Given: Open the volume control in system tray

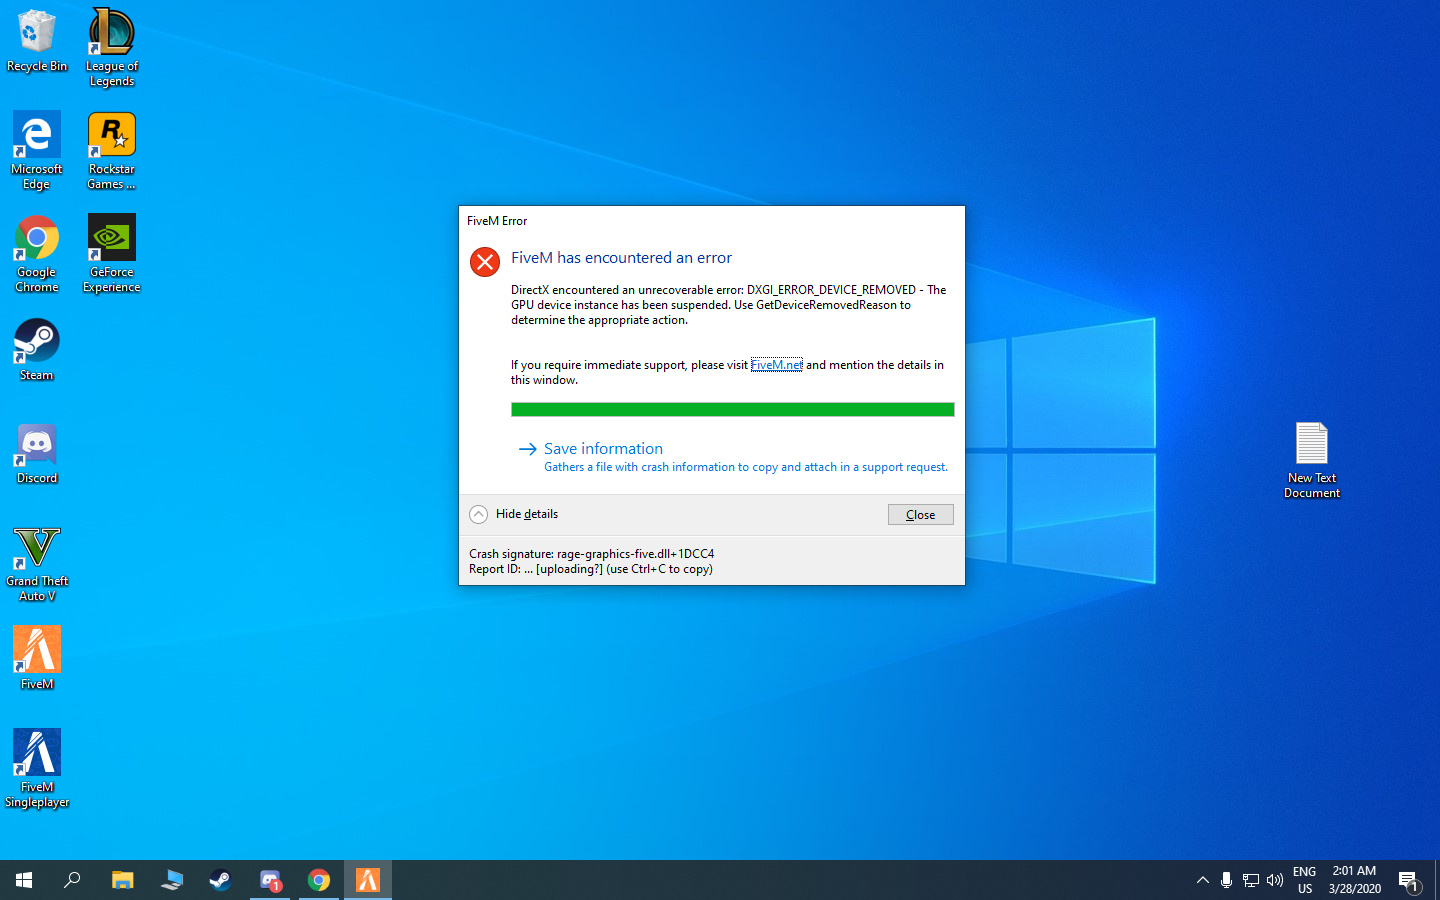Looking at the screenshot, I should click(x=1274, y=880).
